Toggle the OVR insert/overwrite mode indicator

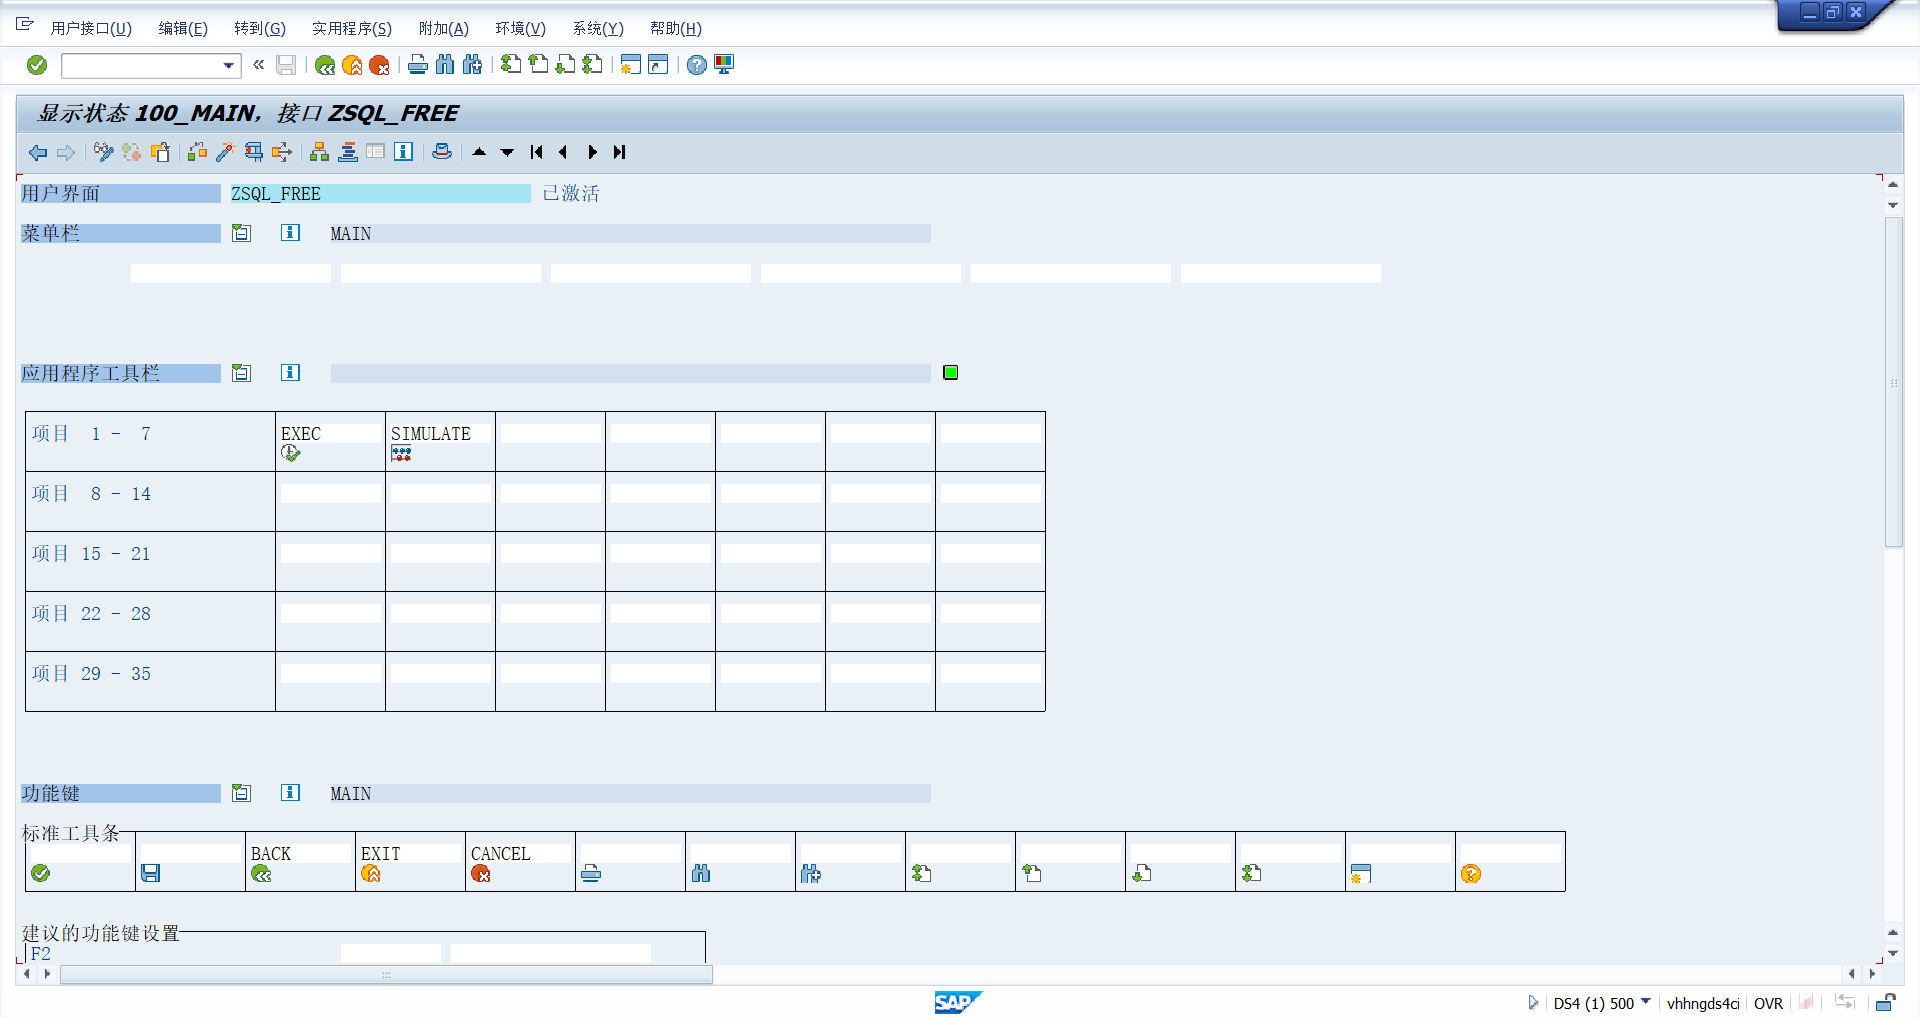point(1768,1003)
